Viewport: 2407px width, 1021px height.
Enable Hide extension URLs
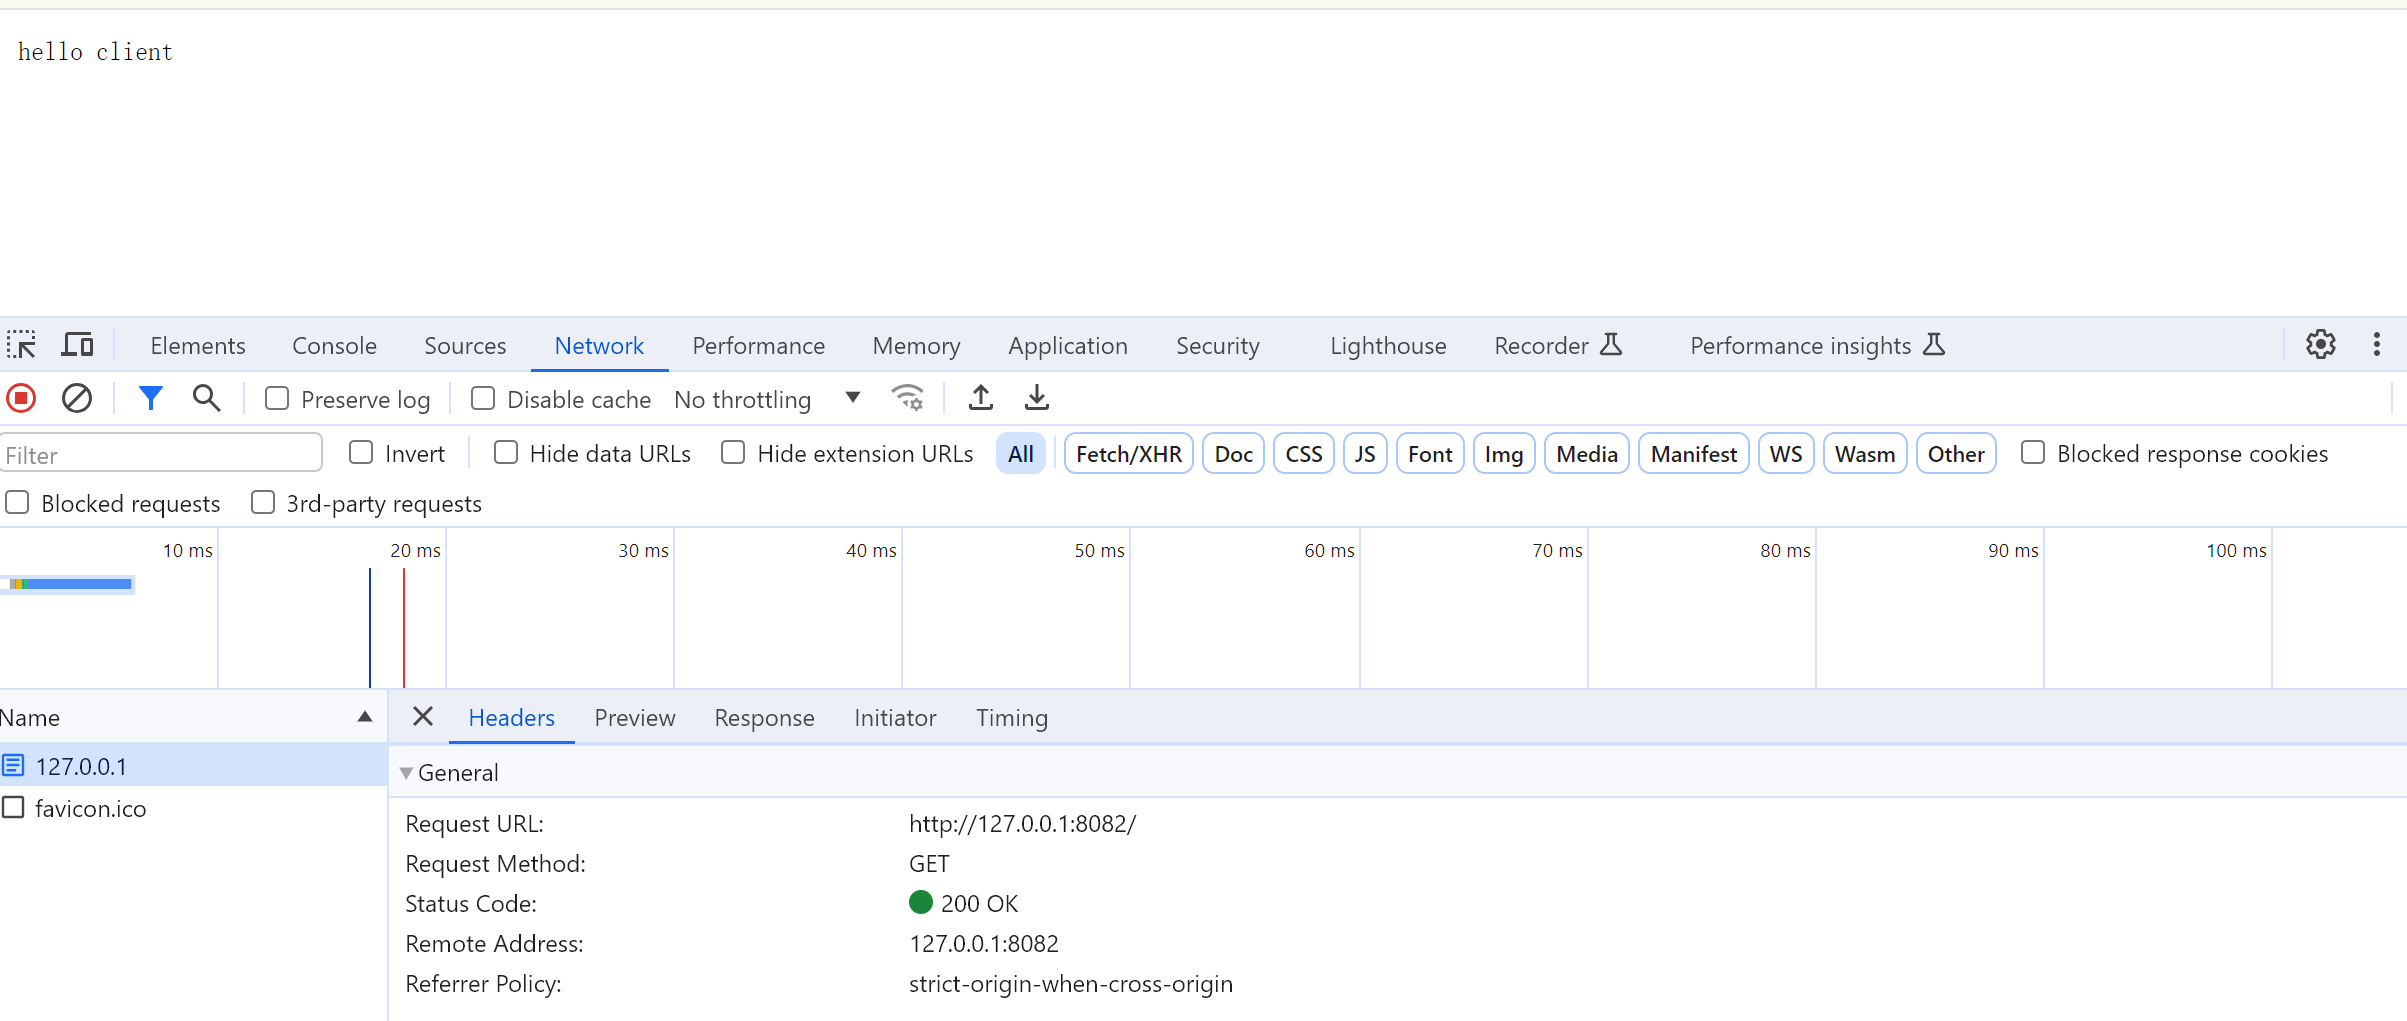pyautogui.click(x=733, y=453)
